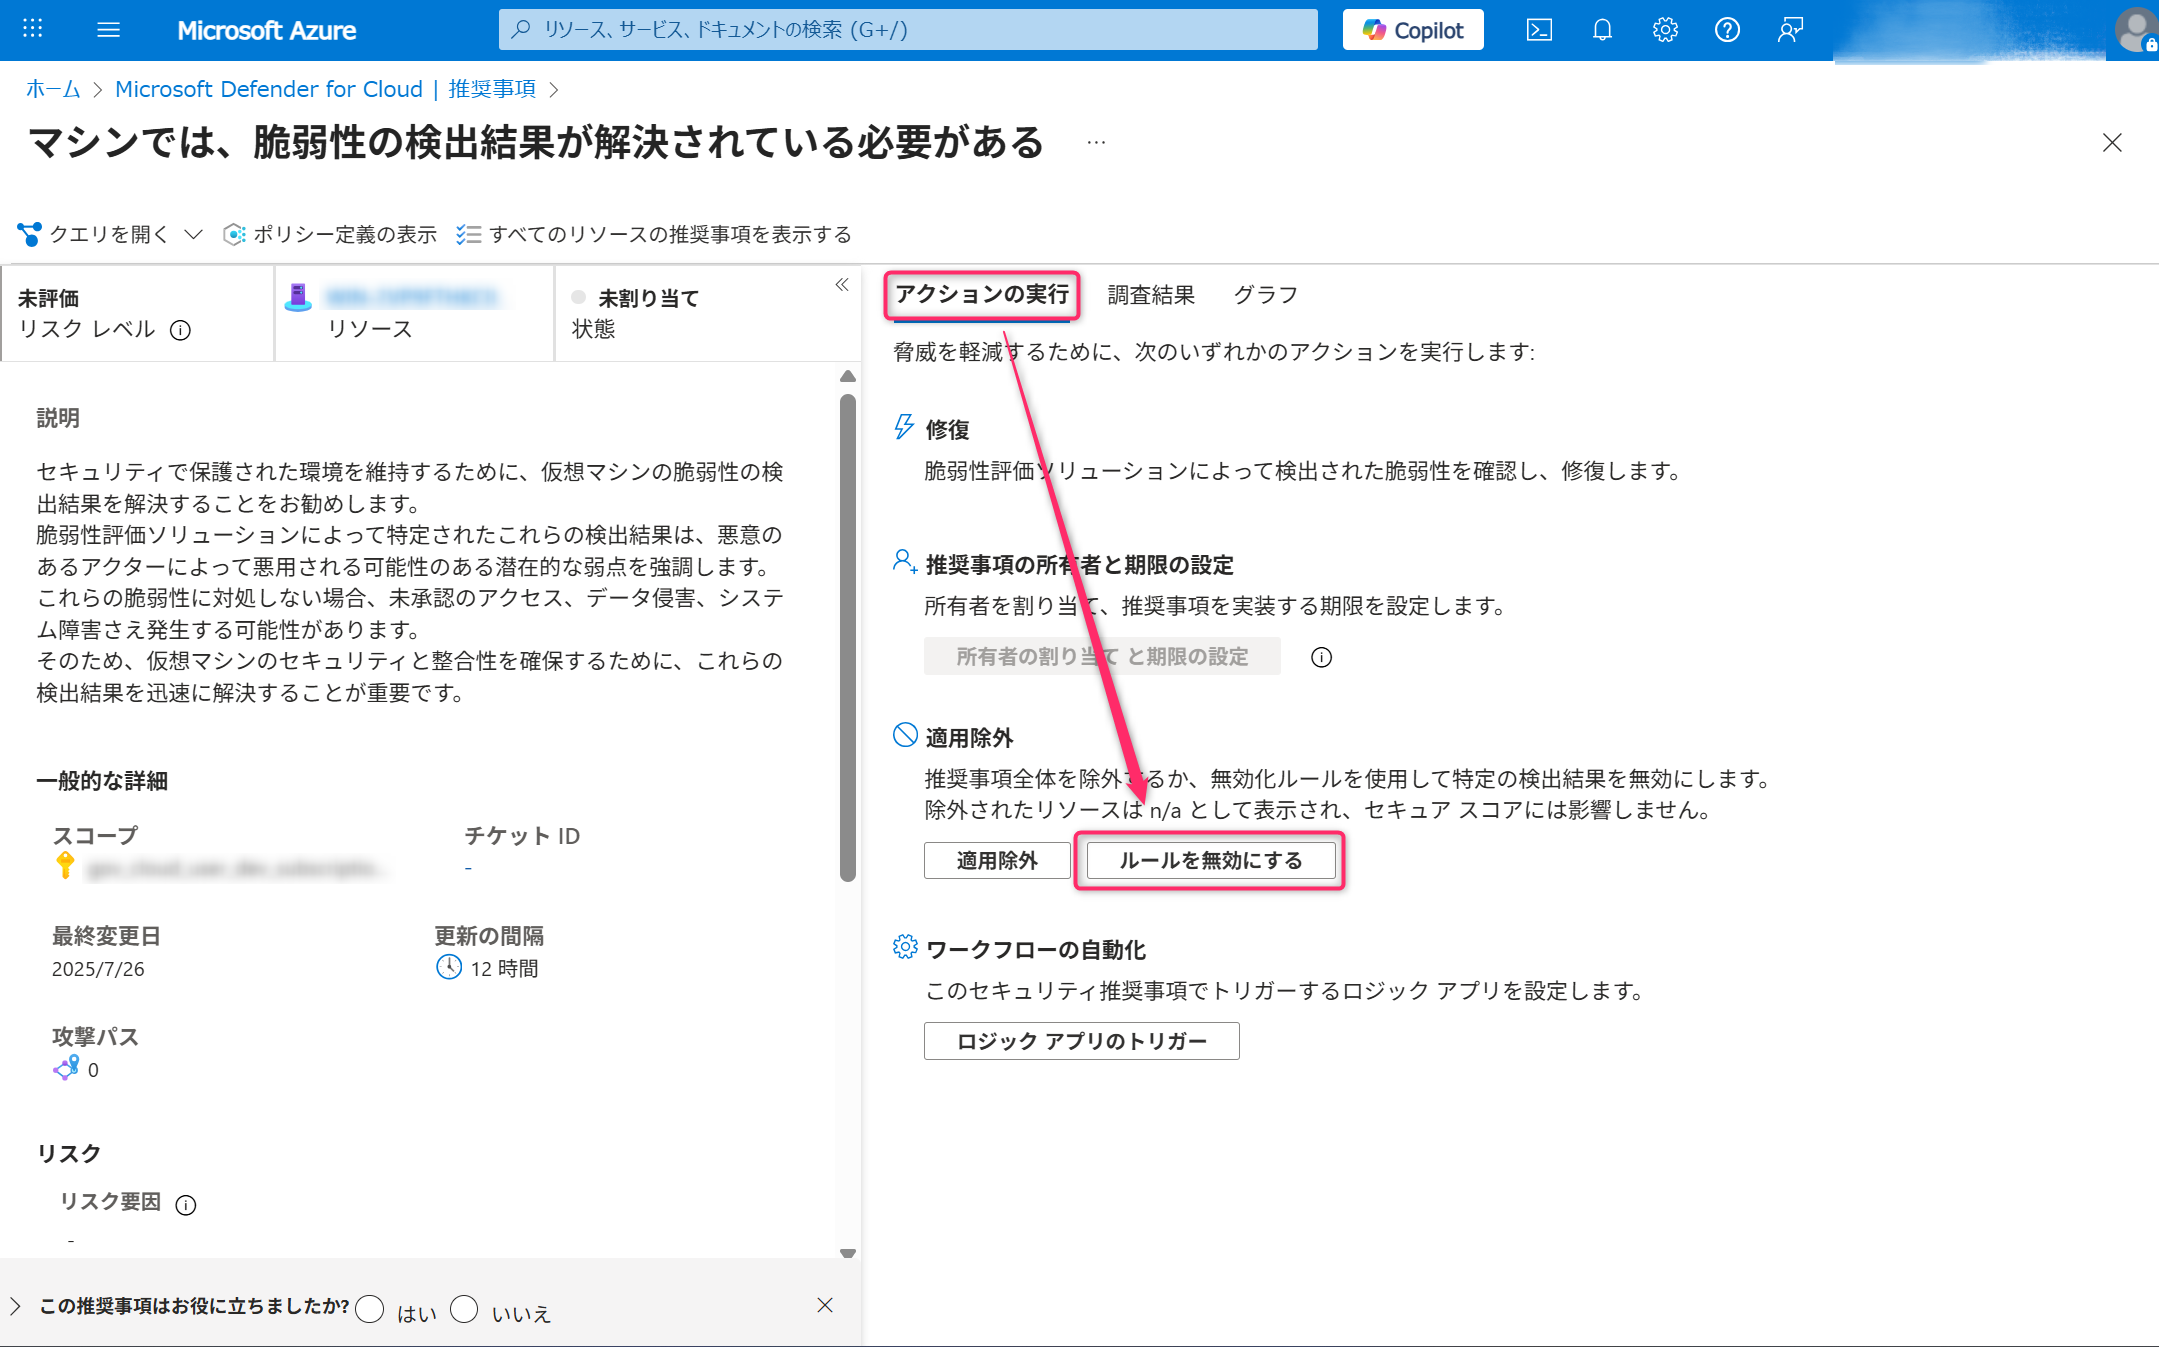
Task: Select はい for the feedback question
Action: click(x=370, y=1309)
